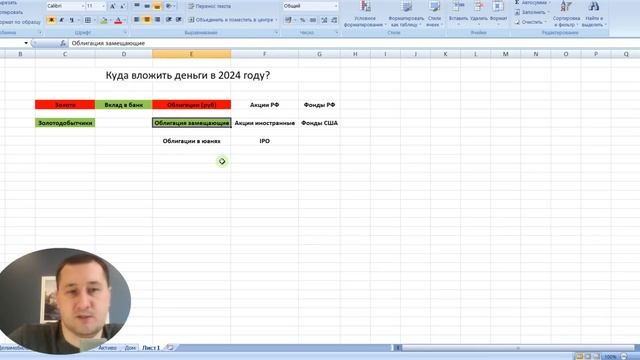Image resolution: width=640 pixels, height=360 pixels.
Task: Select the IPO cell
Action: click(264, 141)
